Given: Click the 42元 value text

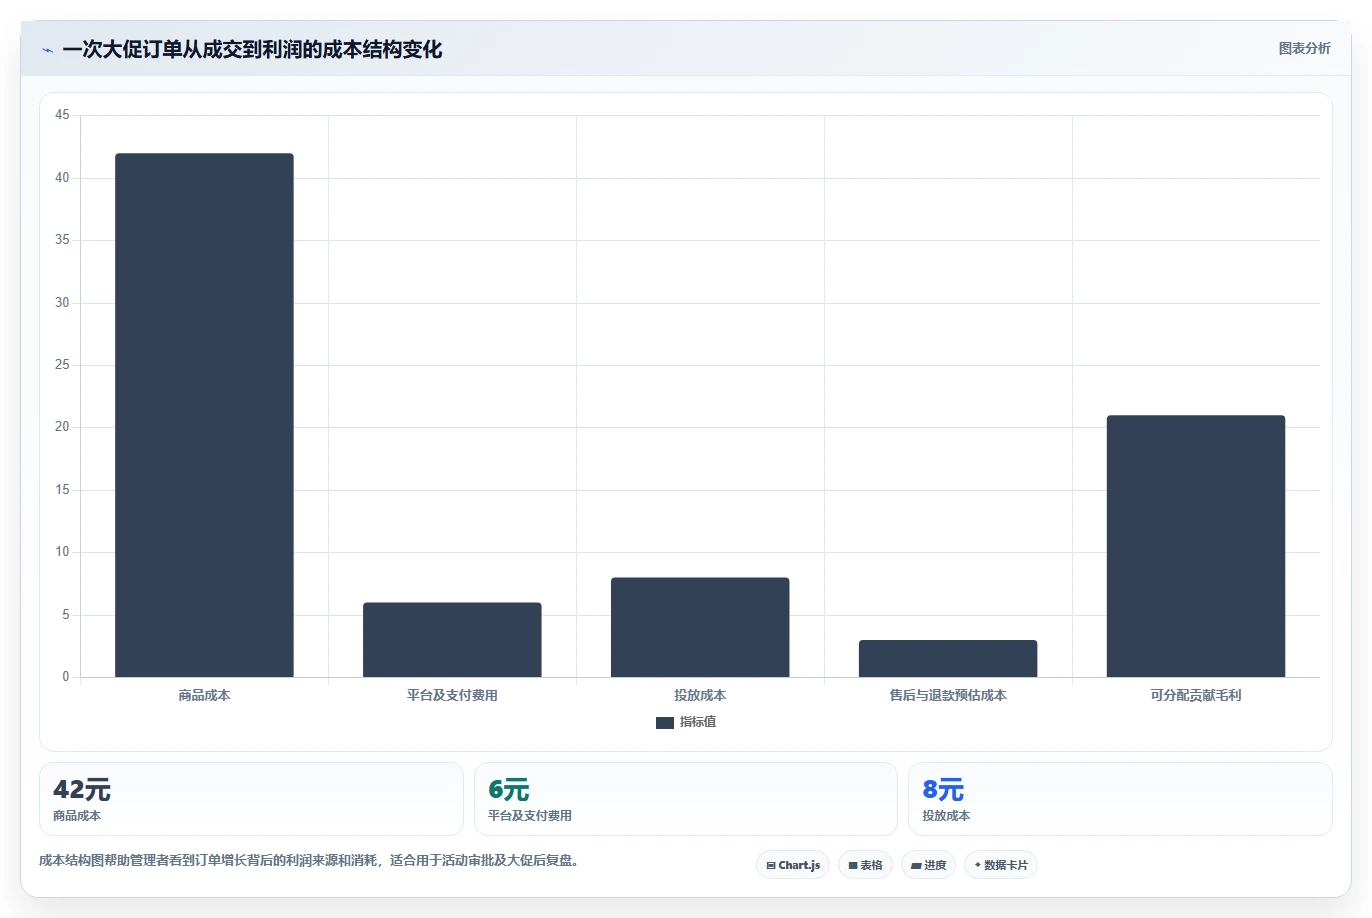Looking at the screenshot, I should 82,790.
